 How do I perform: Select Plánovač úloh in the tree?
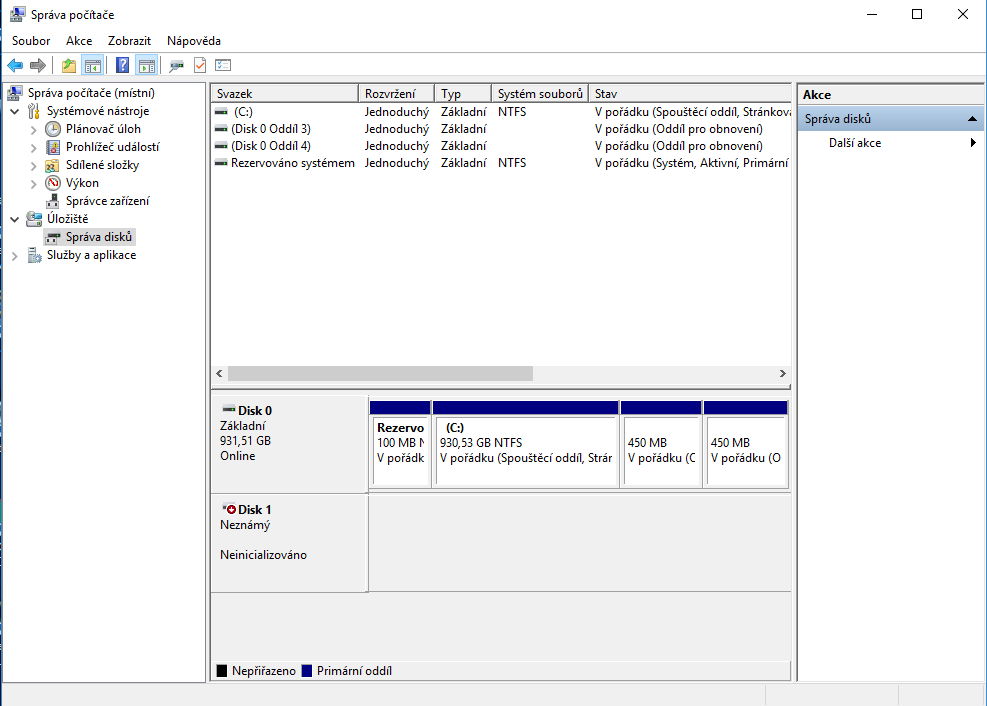coord(103,129)
